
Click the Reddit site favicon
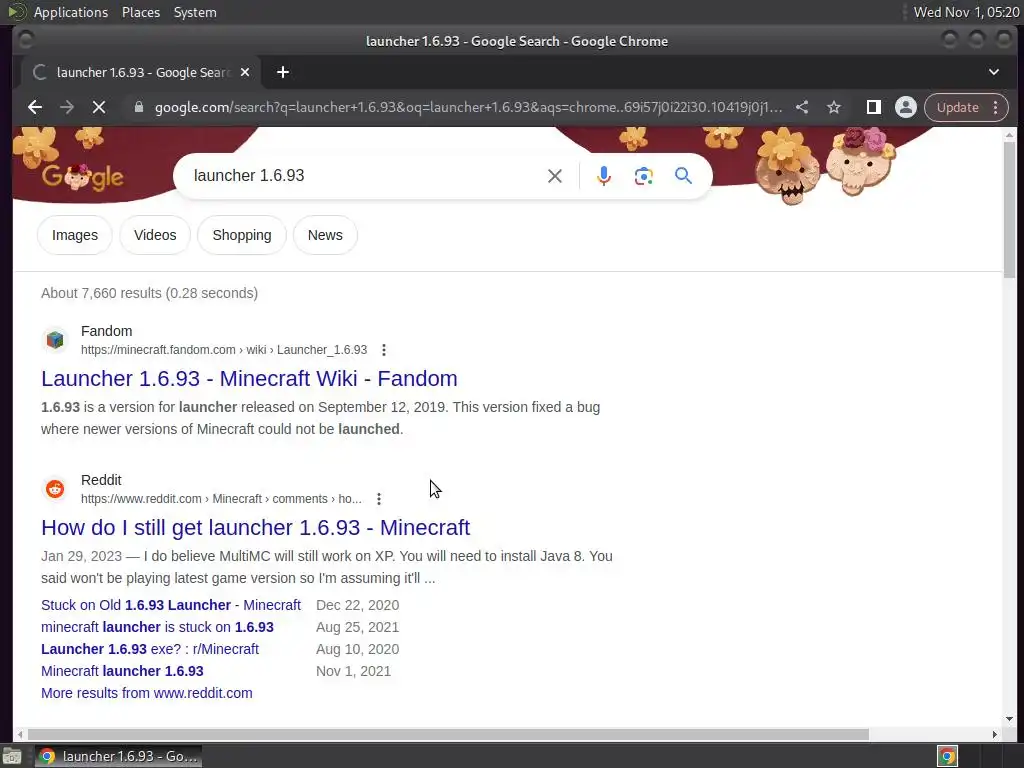[55, 488]
